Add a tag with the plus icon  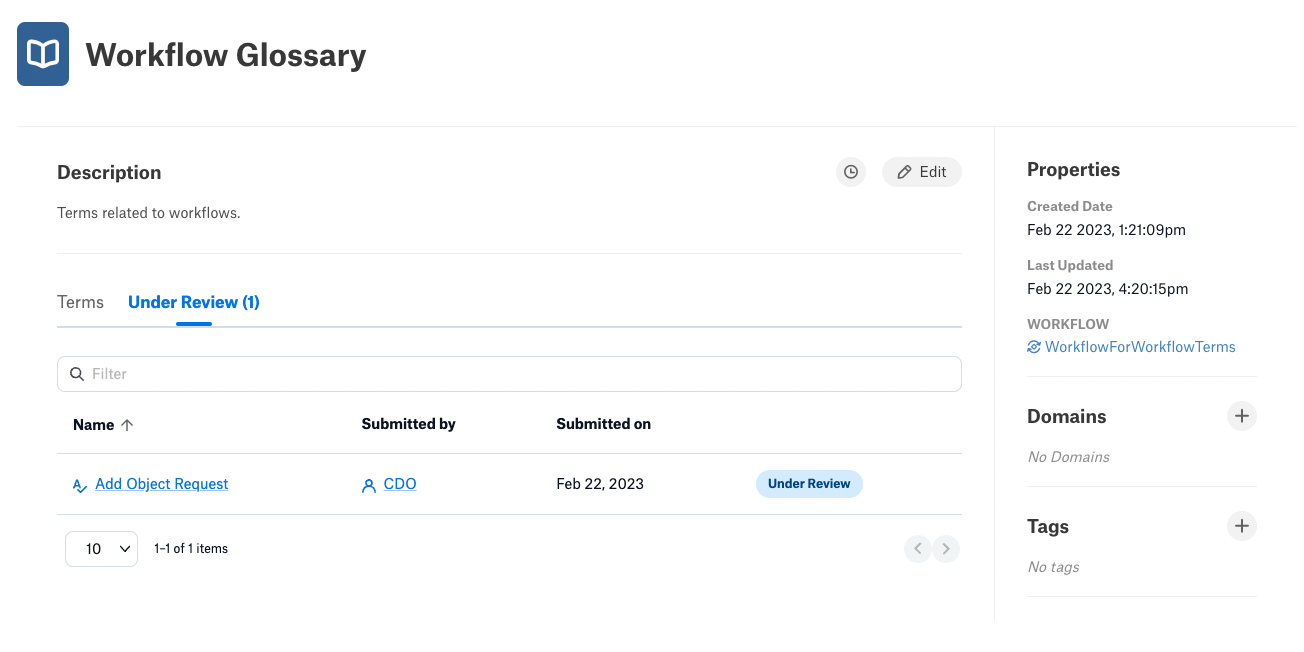(1241, 526)
